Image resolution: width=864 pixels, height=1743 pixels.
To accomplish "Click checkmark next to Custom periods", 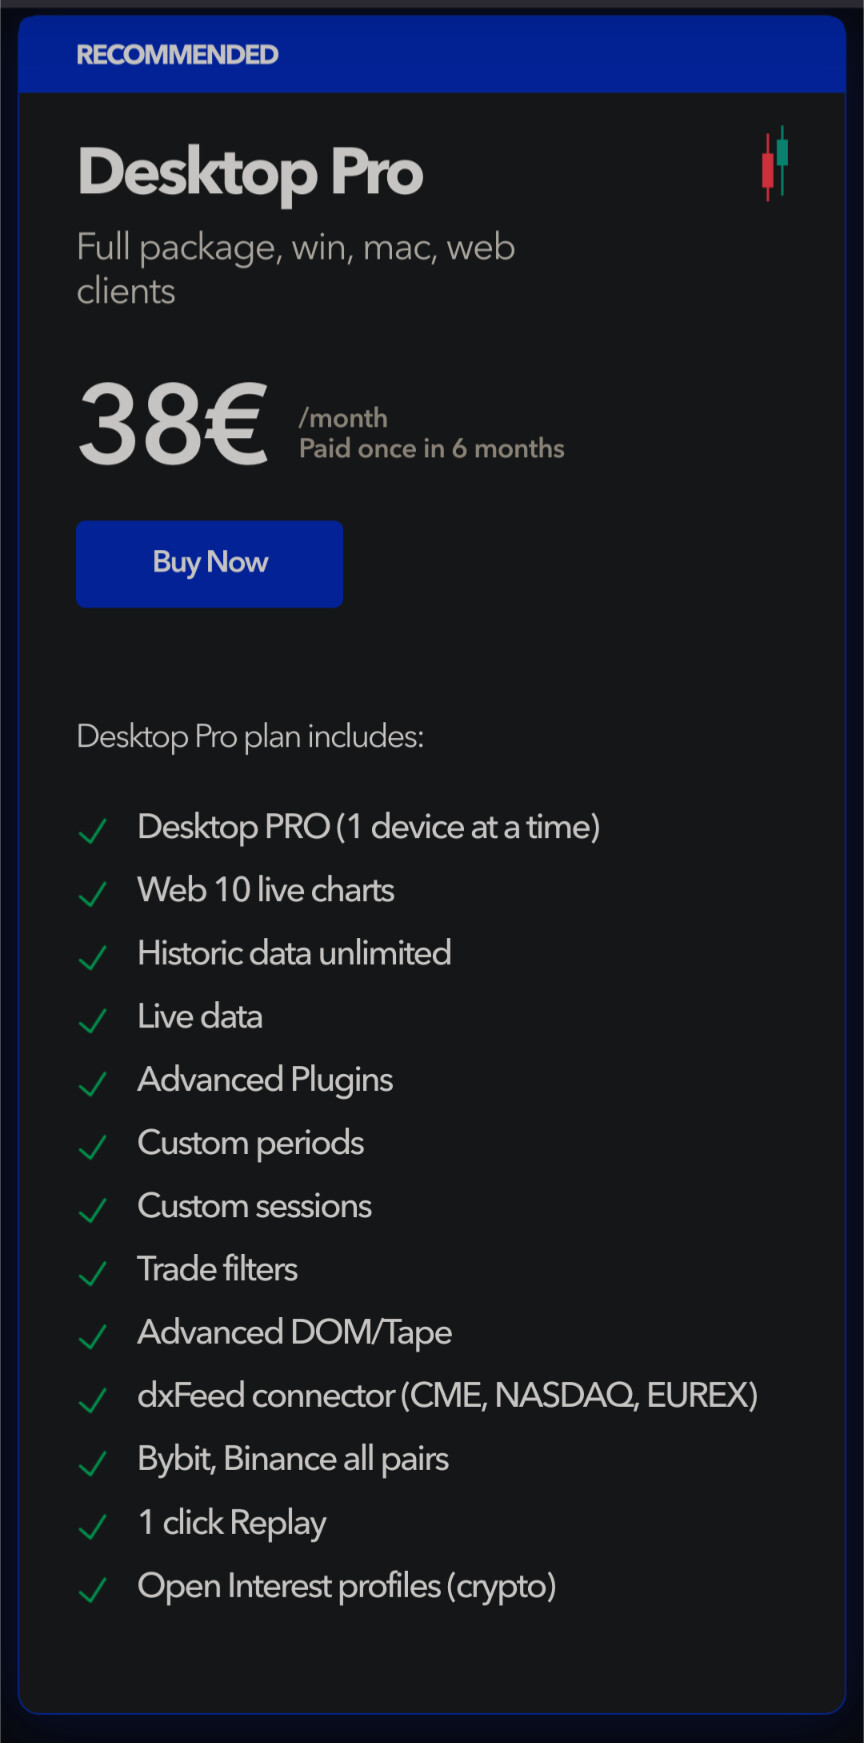I will [x=93, y=1146].
